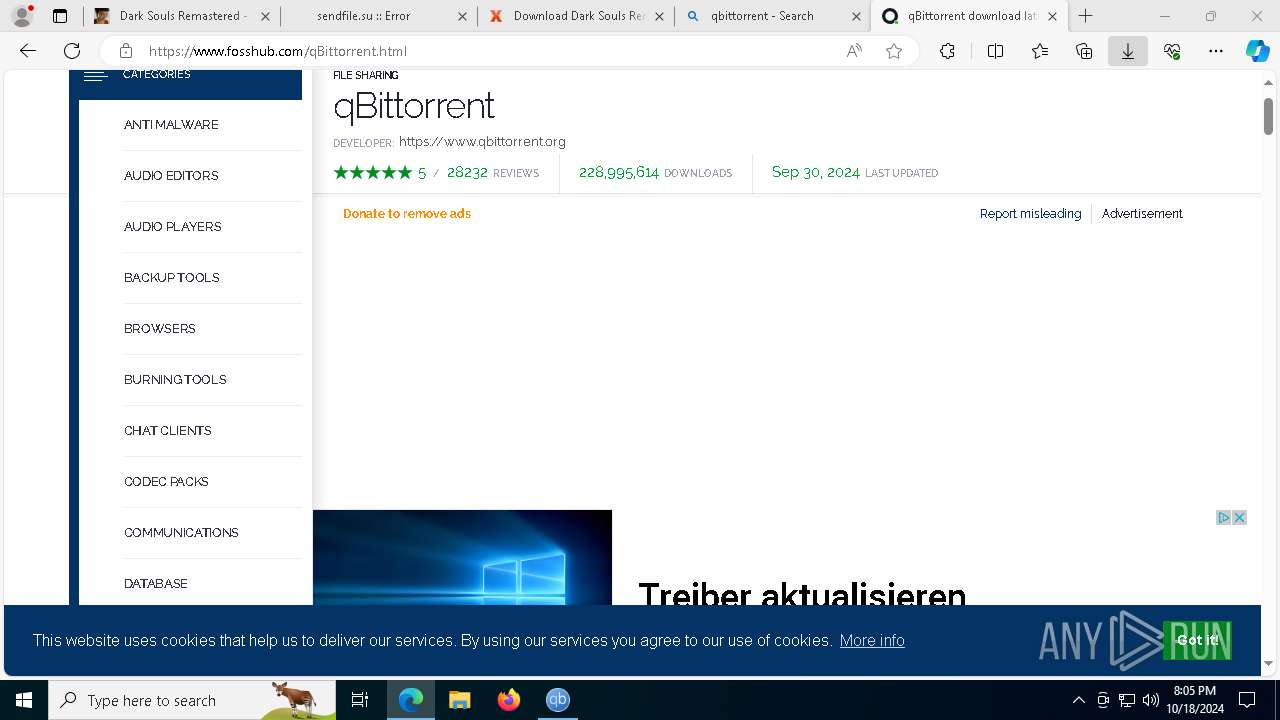Click the Treiber aktualisieren ad headline

click(x=802, y=594)
